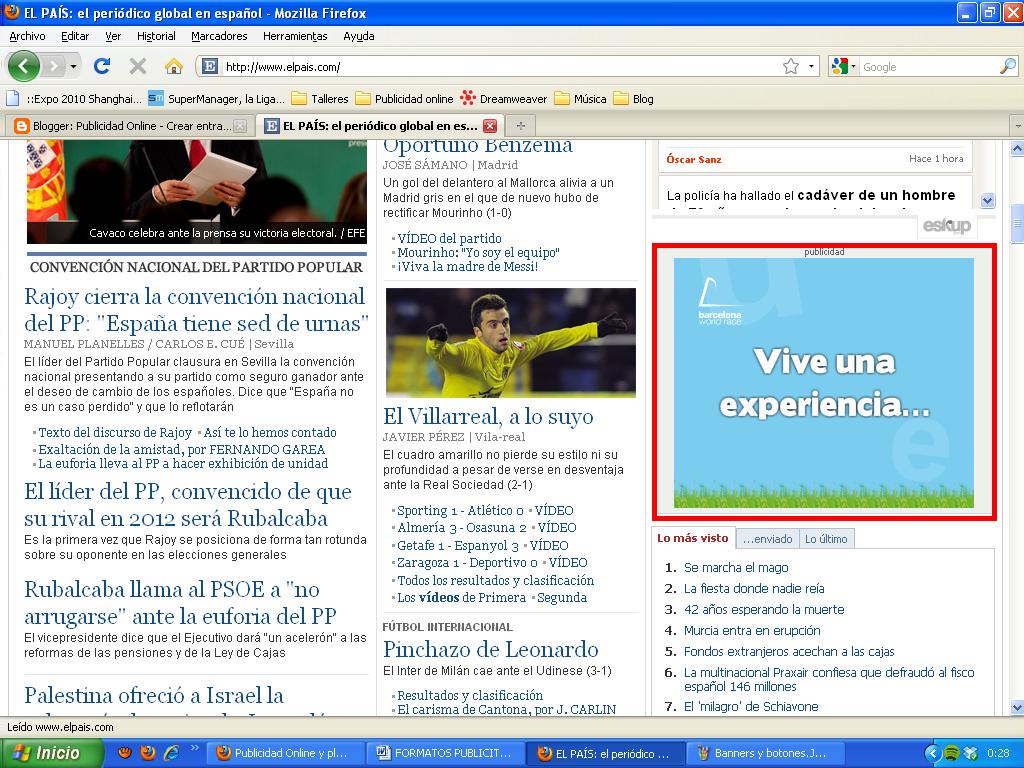
Task: Open the Ver menu
Action: tap(113, 36)
